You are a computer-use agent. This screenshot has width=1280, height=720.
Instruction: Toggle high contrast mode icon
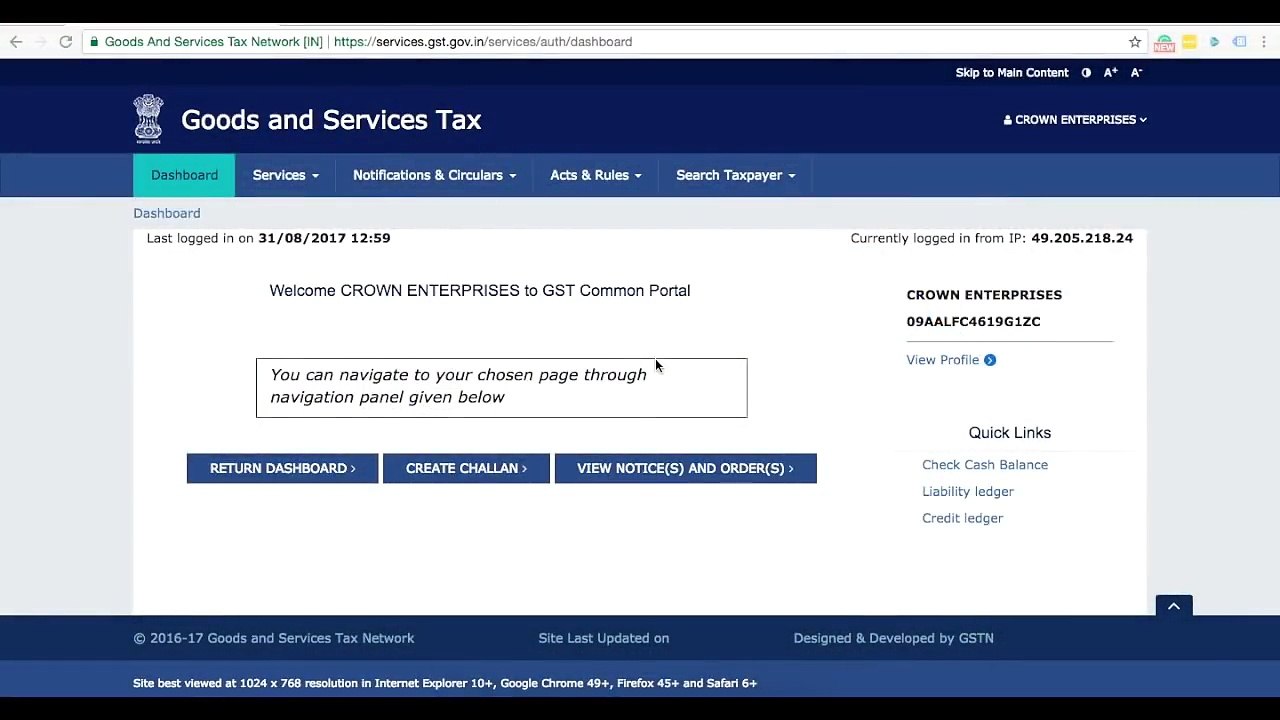click(1086, 73)
